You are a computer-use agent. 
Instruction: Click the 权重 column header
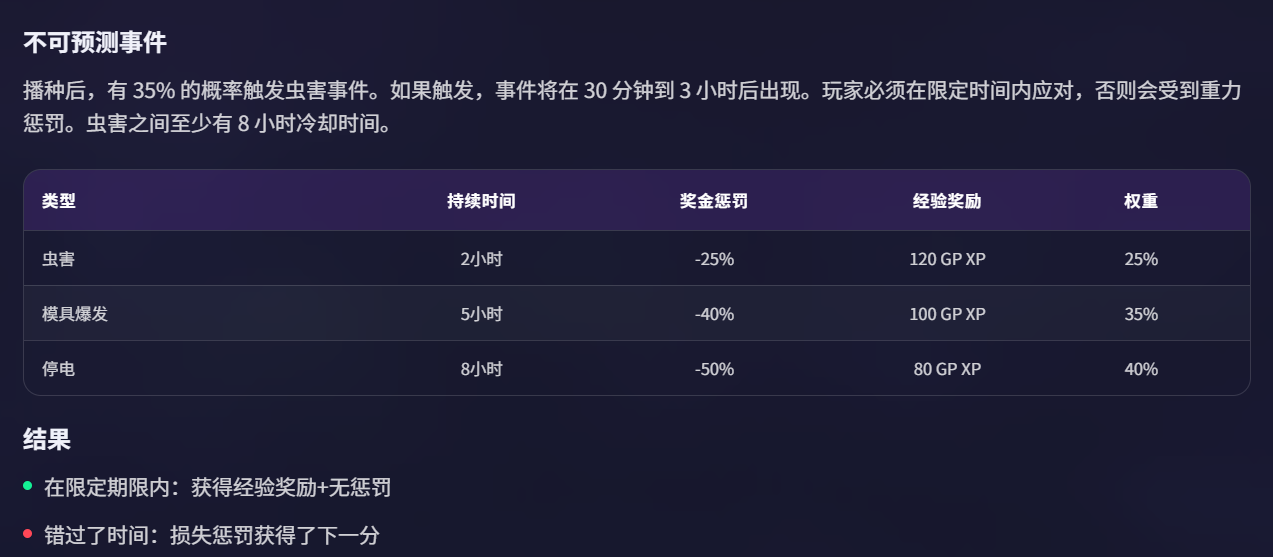1141,201
